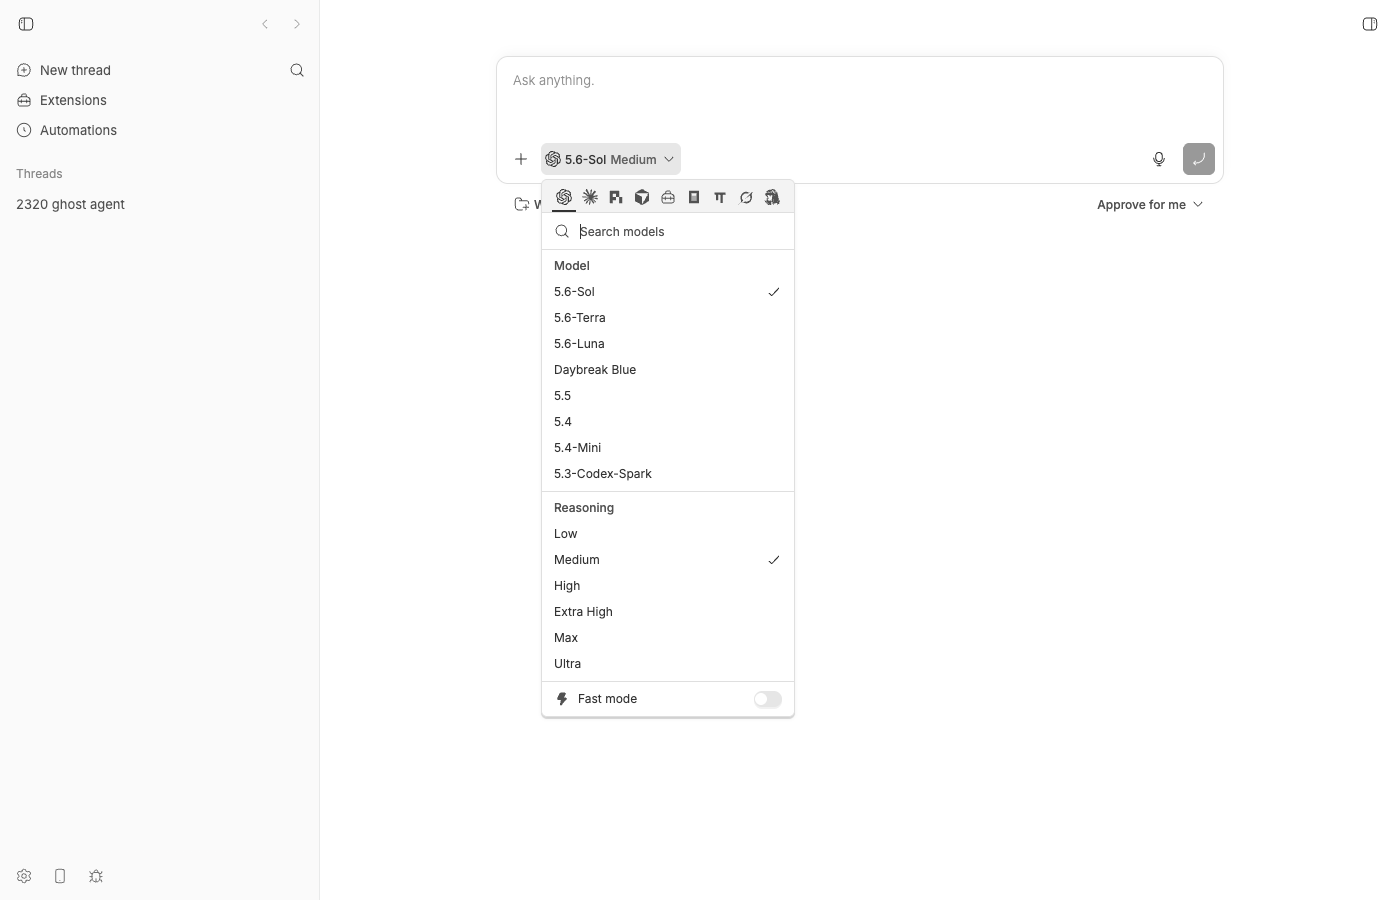Open settings gear in sidebar footer
Screen dimensions: 1400x900
(24, 876)
